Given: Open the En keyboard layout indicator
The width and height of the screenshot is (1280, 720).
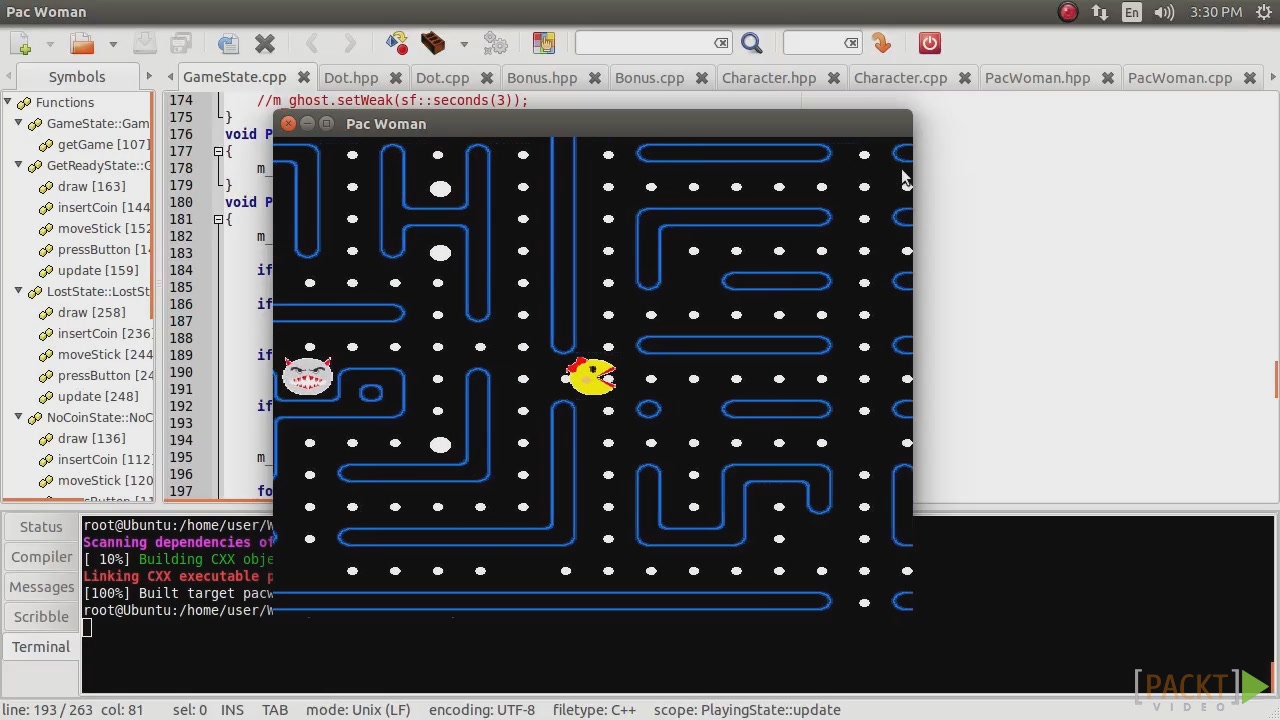Looking at the screenshot, I should (1132, 12).
